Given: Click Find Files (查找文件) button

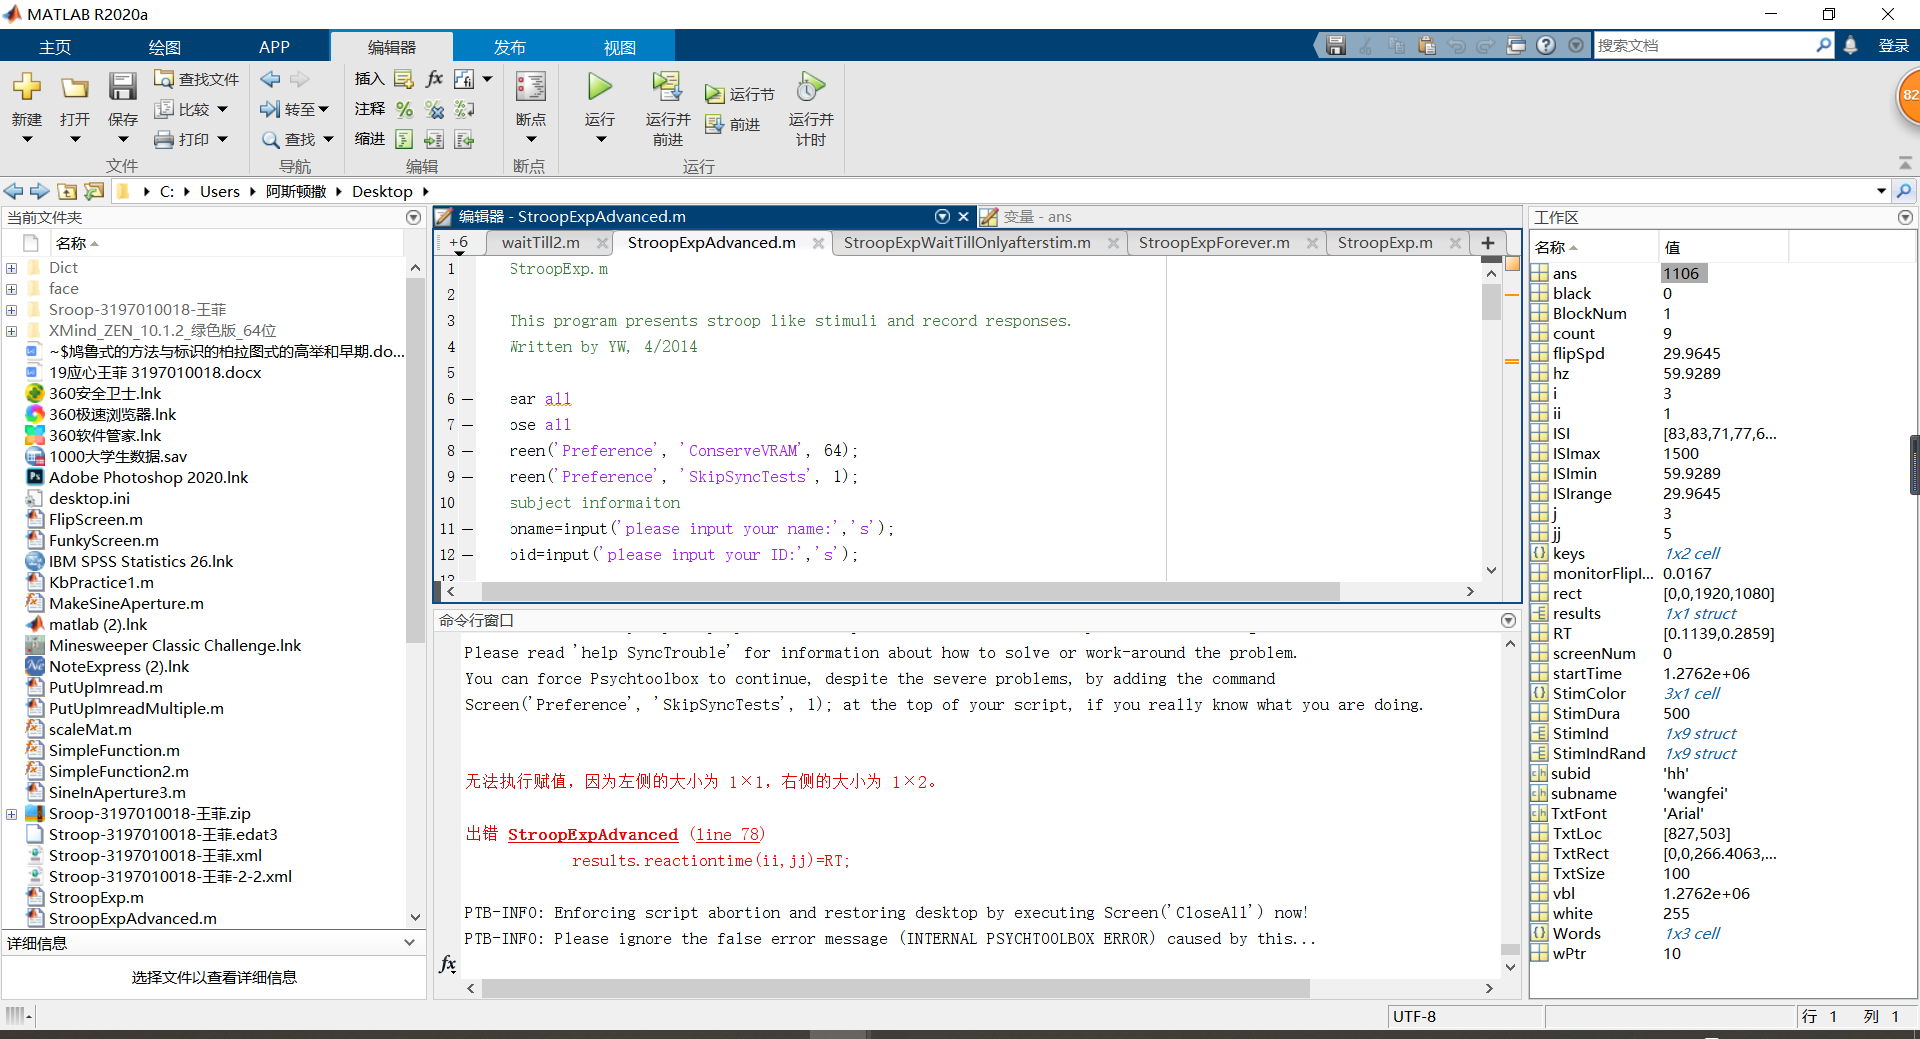Looking at the screenshot, I should pyautogui.click(x=196, y=79).
